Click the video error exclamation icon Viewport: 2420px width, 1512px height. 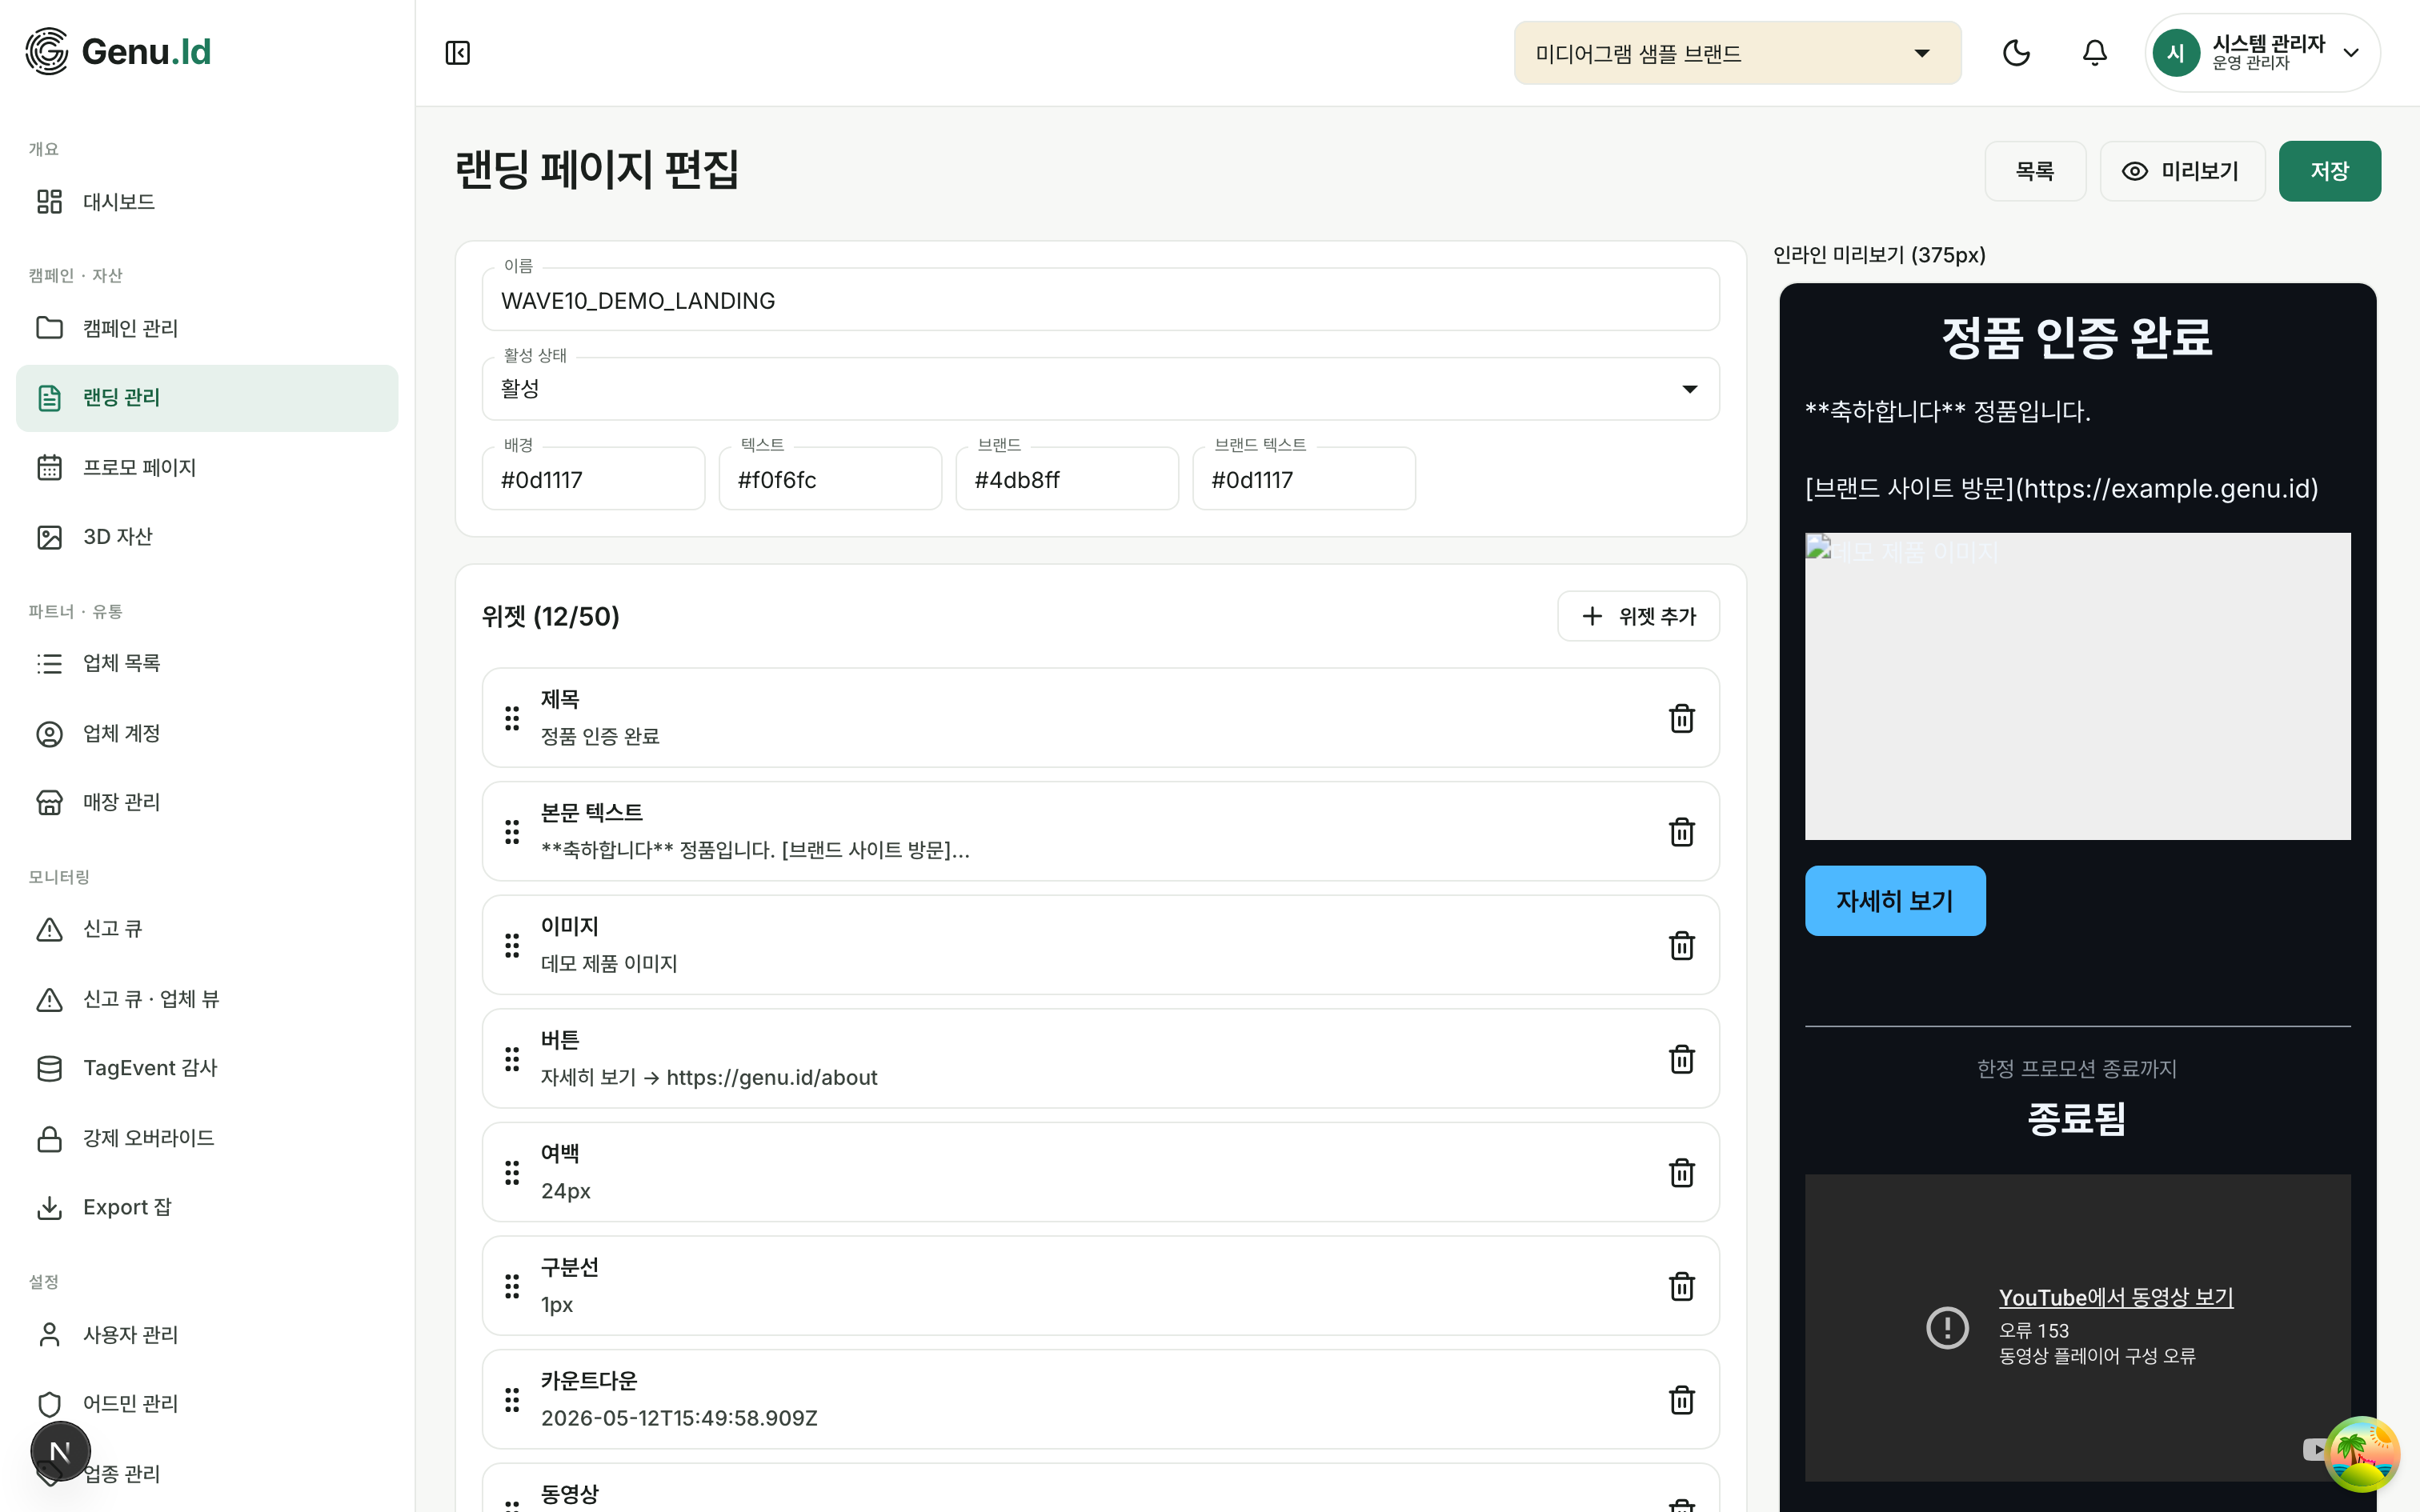coord(1946,1328)
